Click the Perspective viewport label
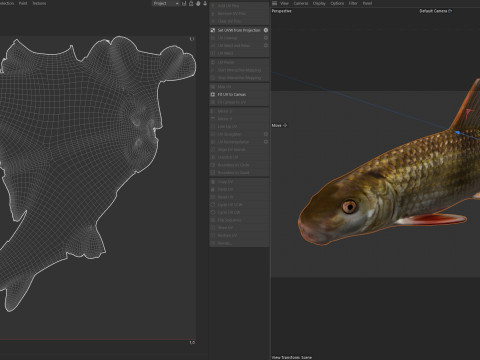The image size is (480, 360). pos(282,11)
